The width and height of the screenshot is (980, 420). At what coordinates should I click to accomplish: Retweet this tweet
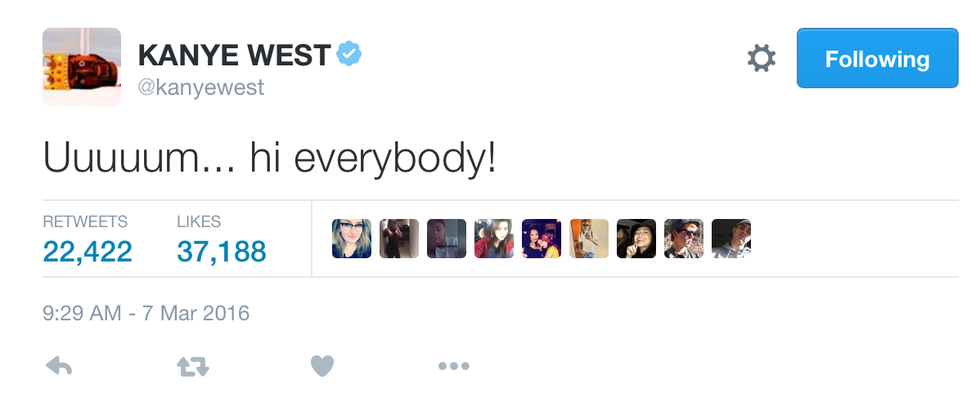coord(192,367)
